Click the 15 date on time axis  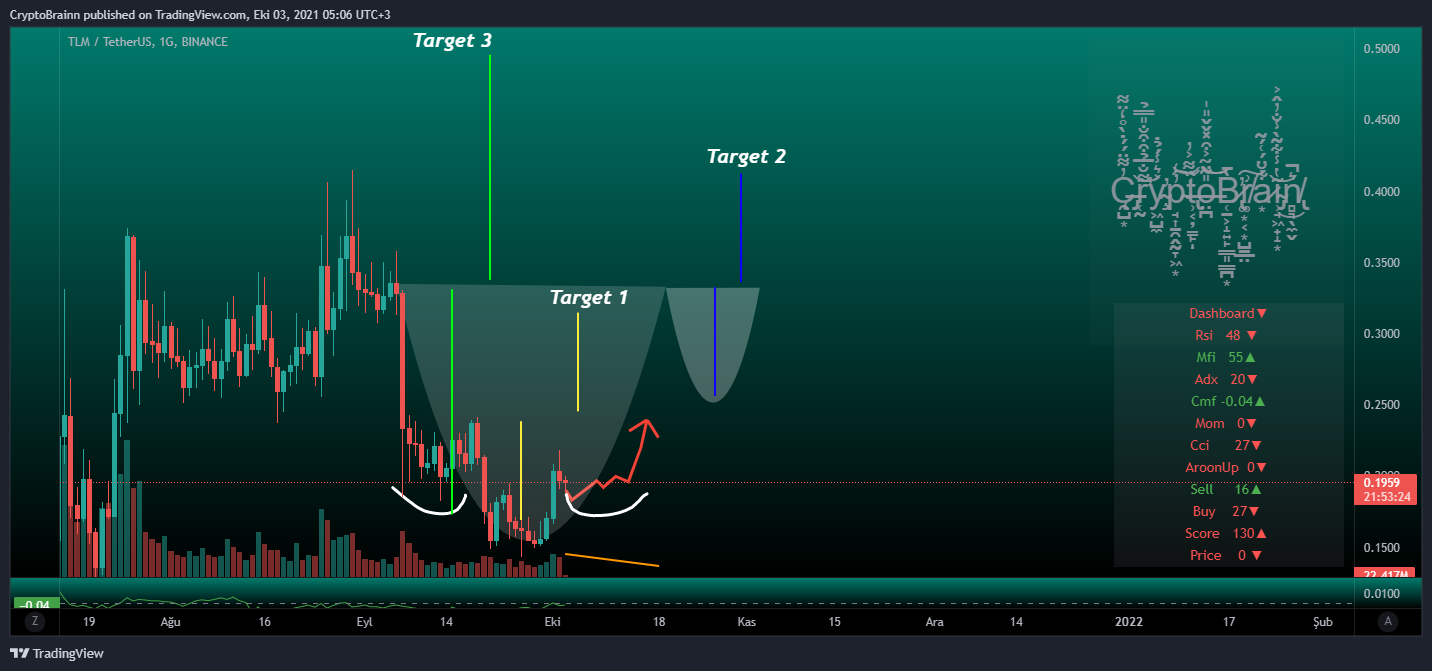[x=834, y=621]
